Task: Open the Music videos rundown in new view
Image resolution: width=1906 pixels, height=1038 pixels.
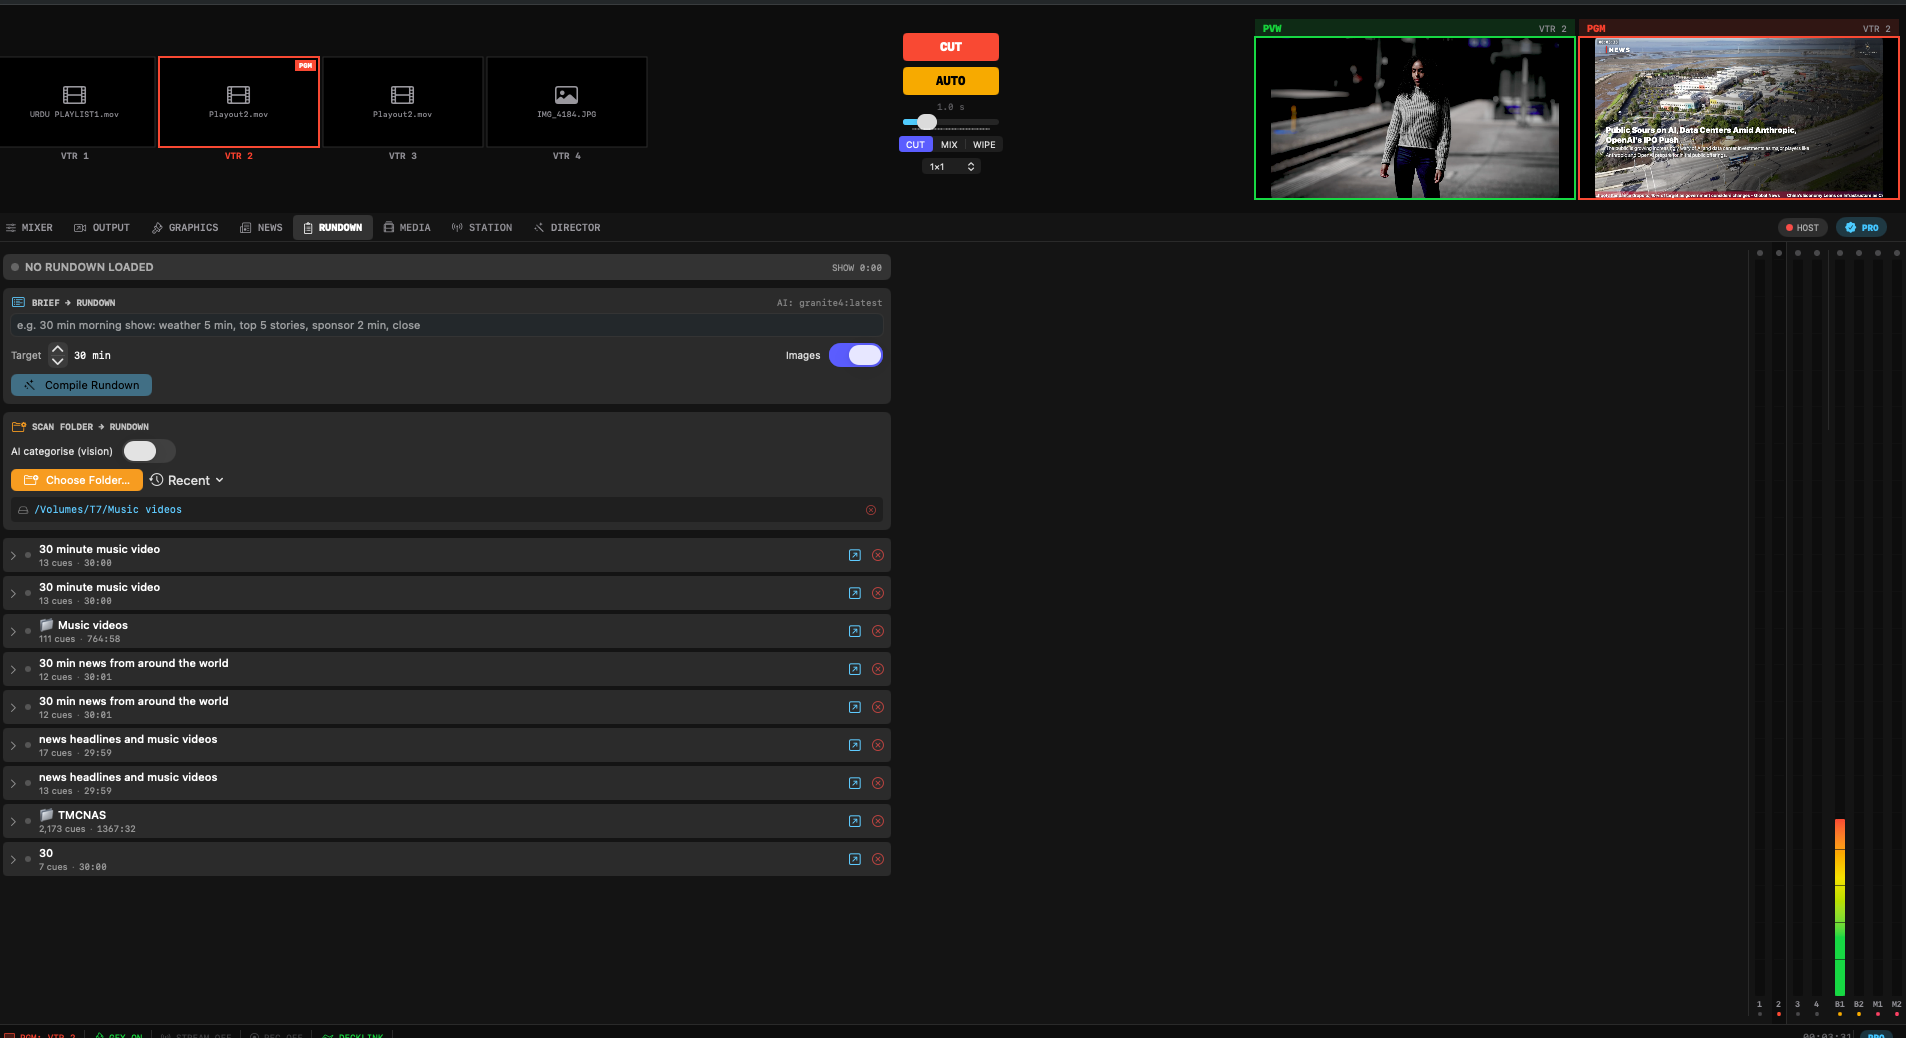Action: [855, 631]
